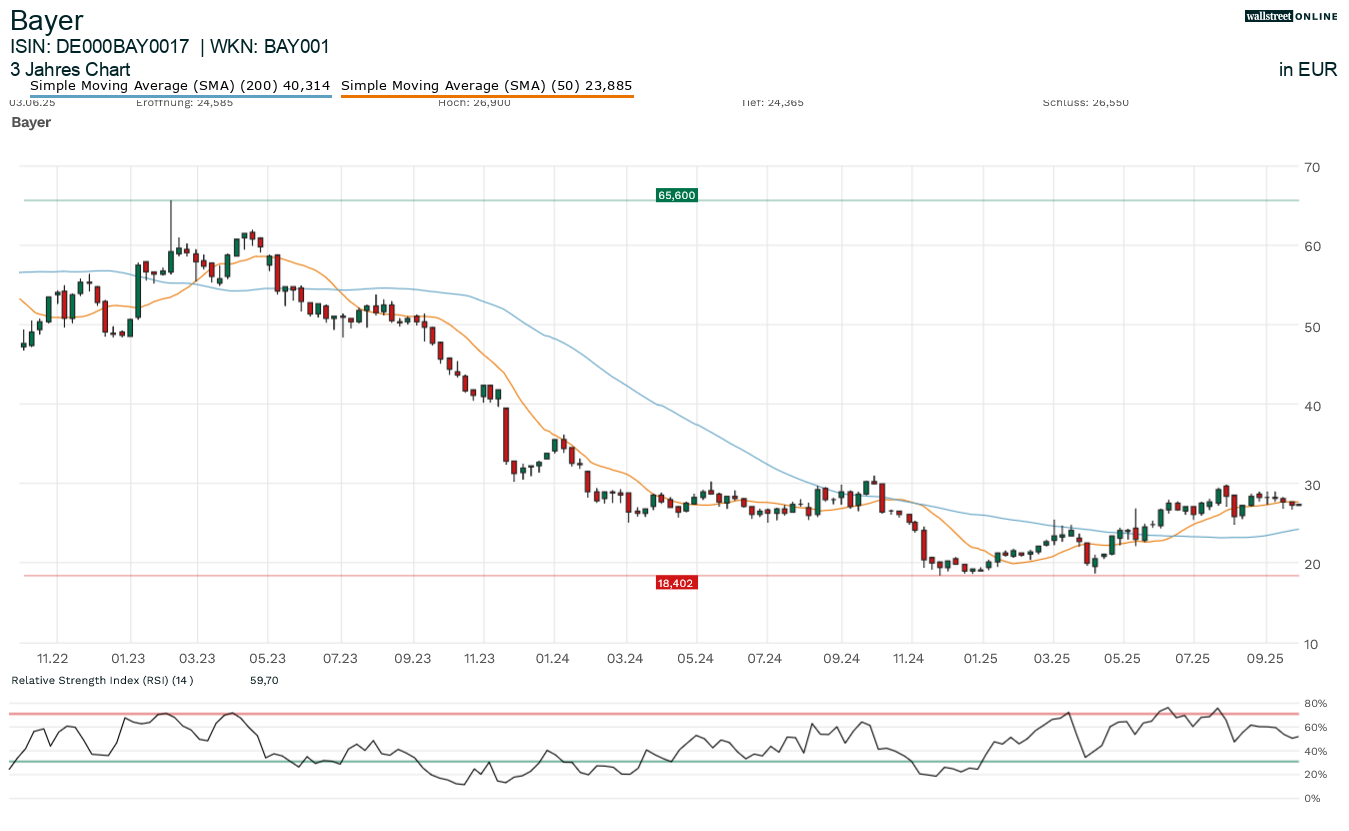Click the 40 price axis label
Image resolution: width=1349 pixels, height=831 pixels.
1311,405
